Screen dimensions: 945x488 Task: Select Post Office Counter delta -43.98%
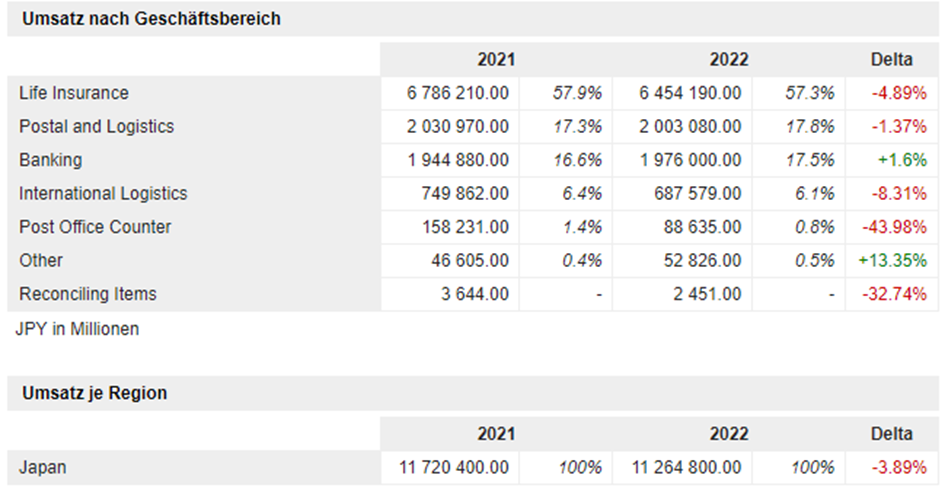tap(893, 227)
